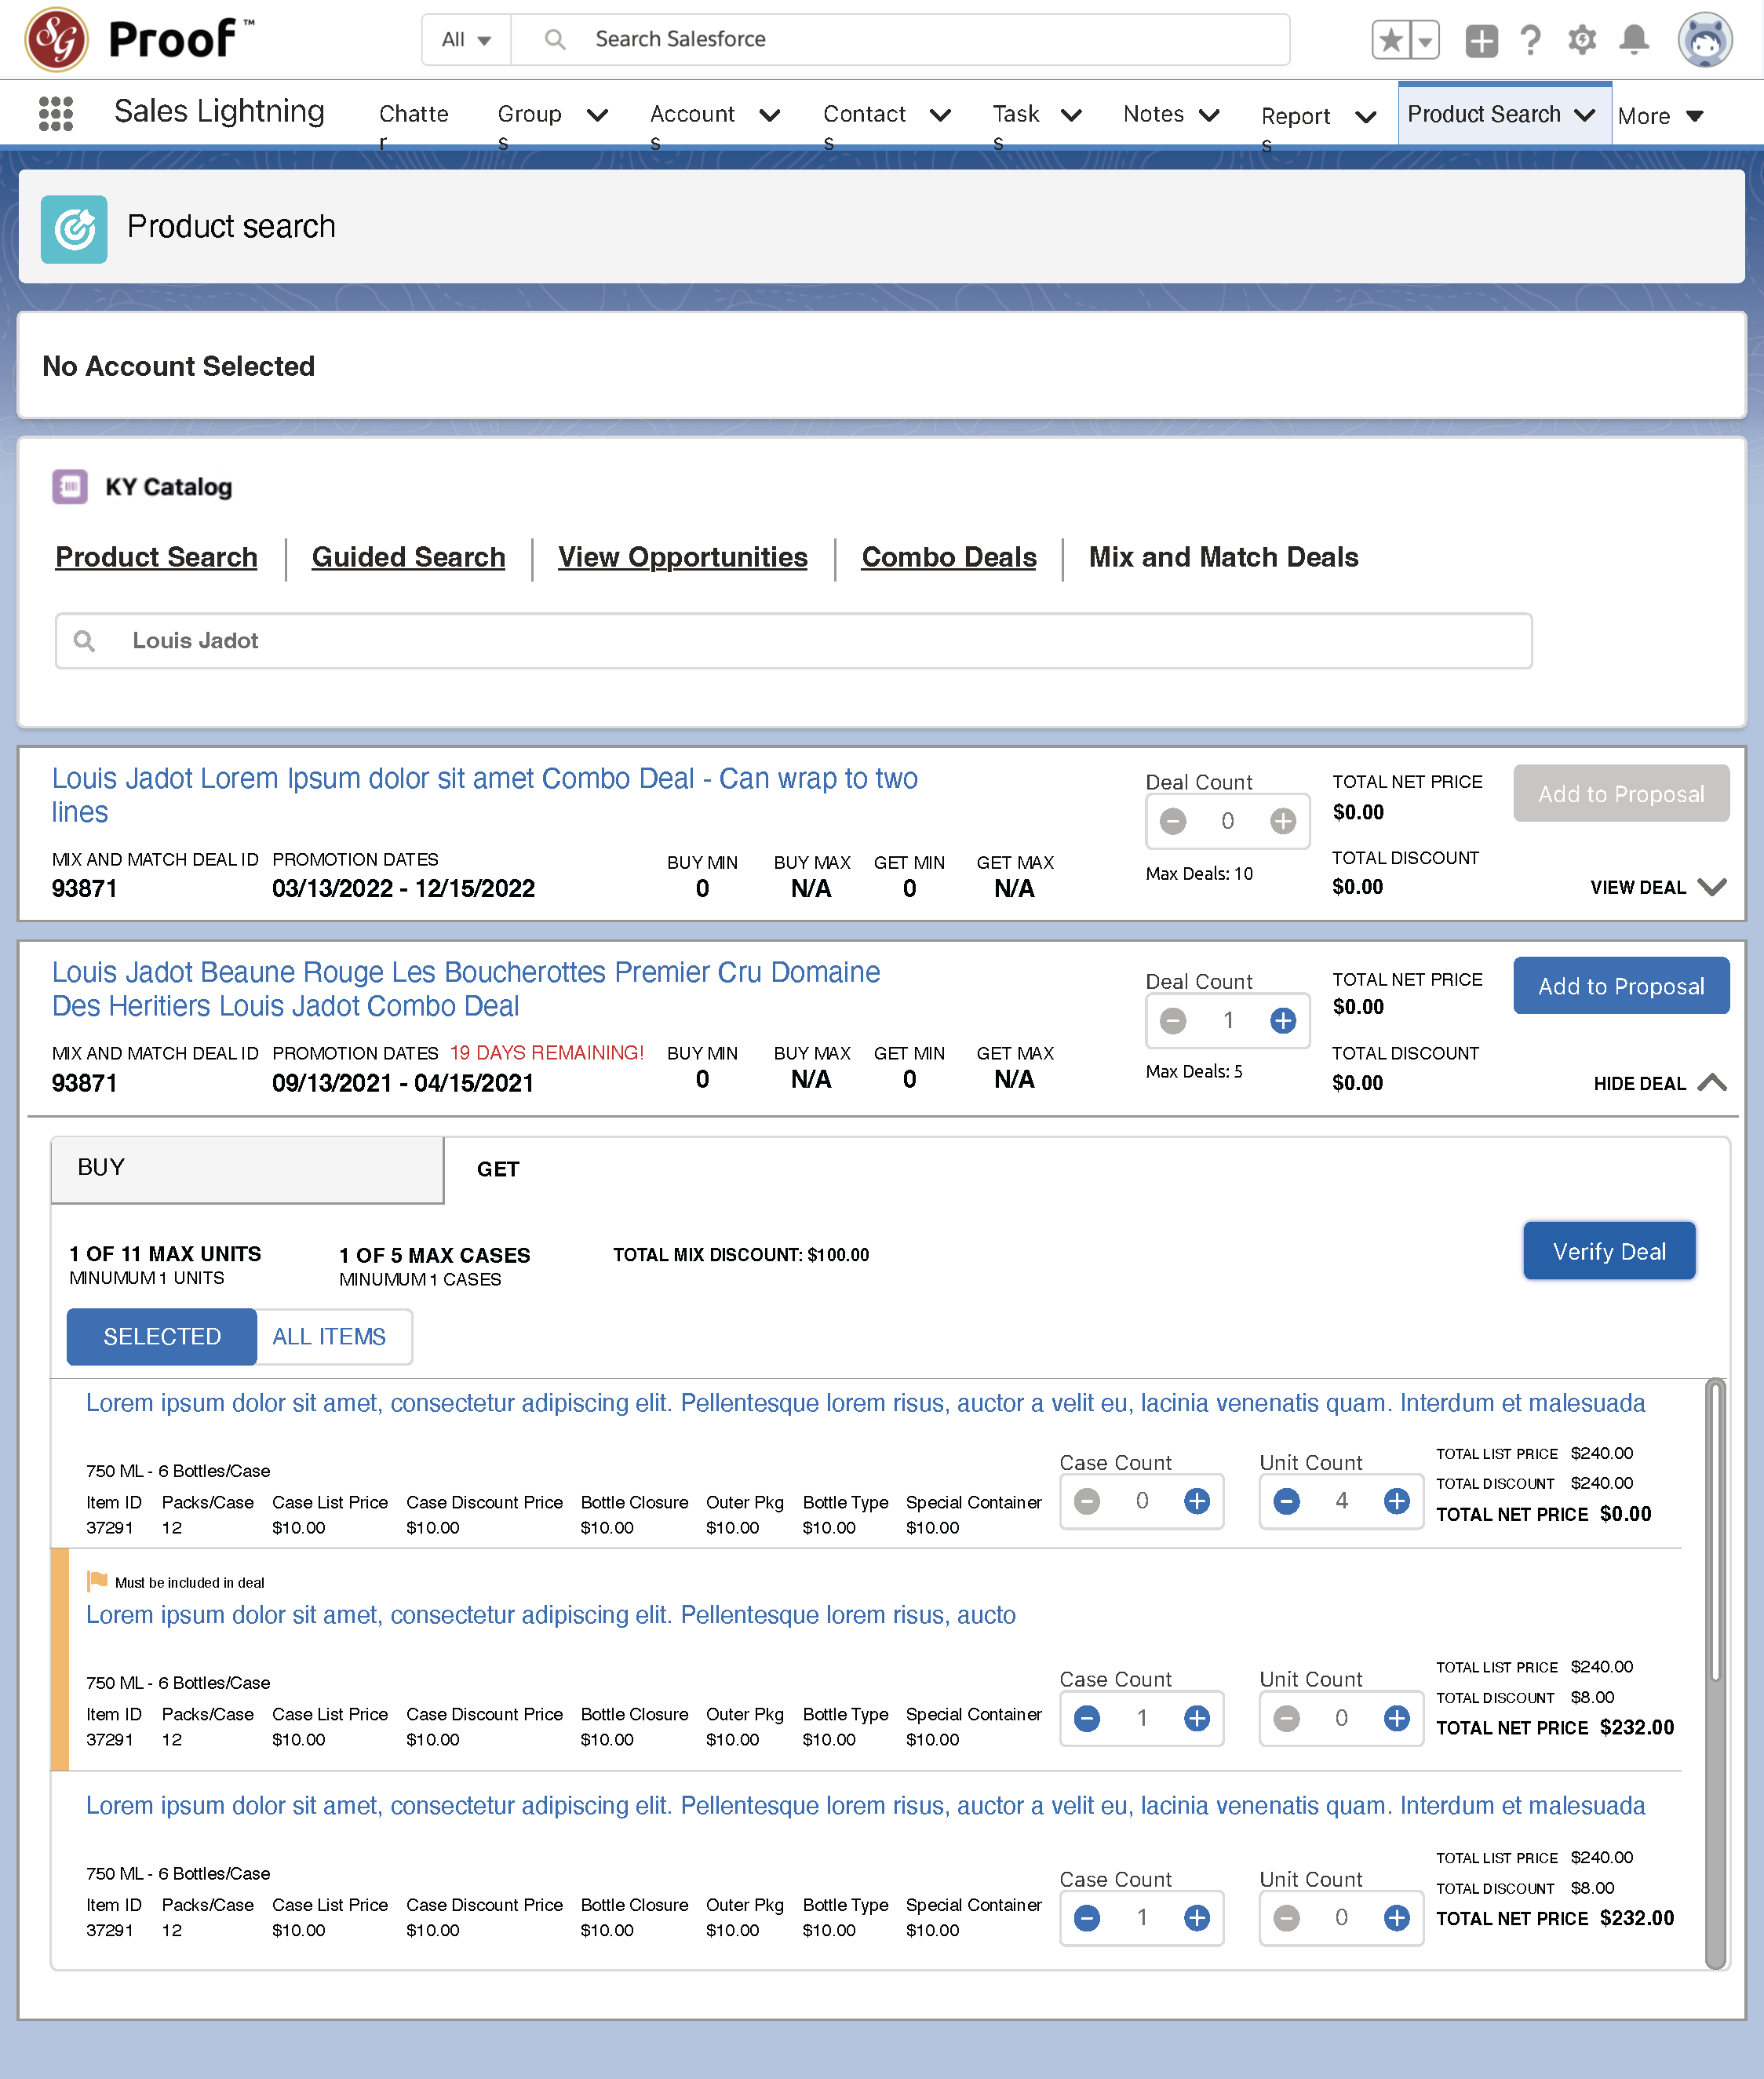This screenshot has height=2079, width=1764.
Task: Open the user profile avatar
Action: [x=1704, y=40]
